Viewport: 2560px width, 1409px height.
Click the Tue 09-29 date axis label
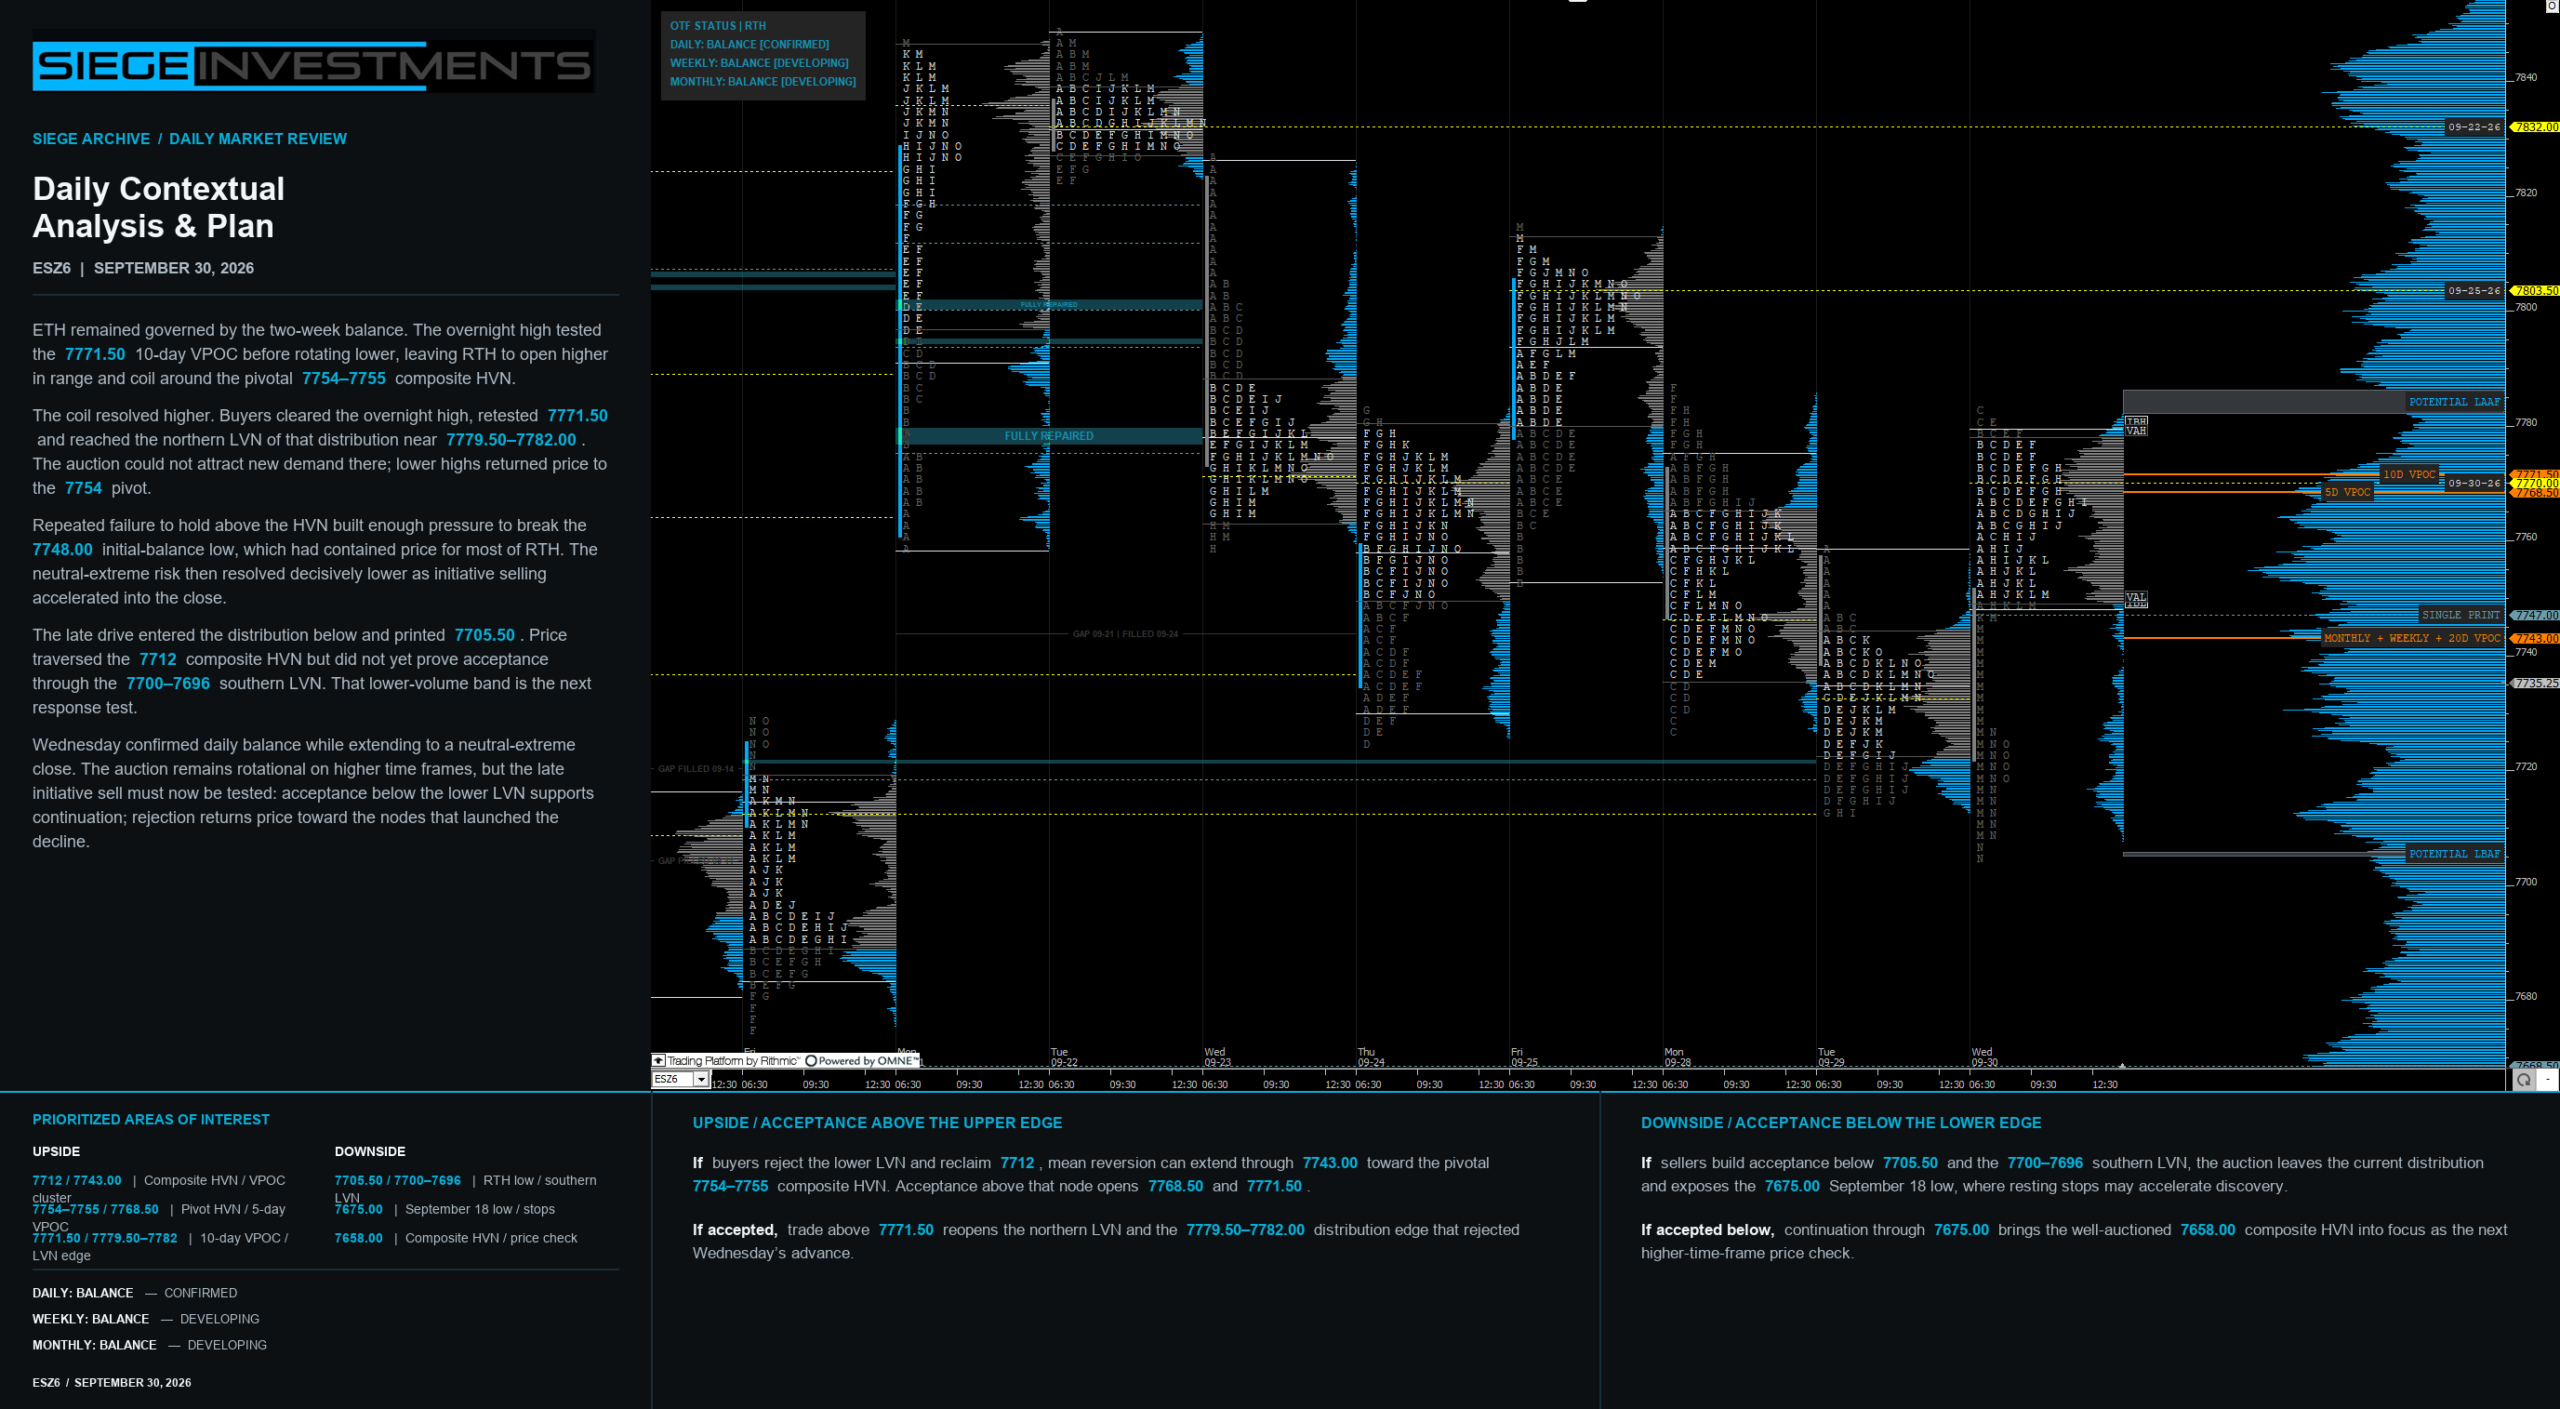pyautogui.click(x=1830, y=1057)
